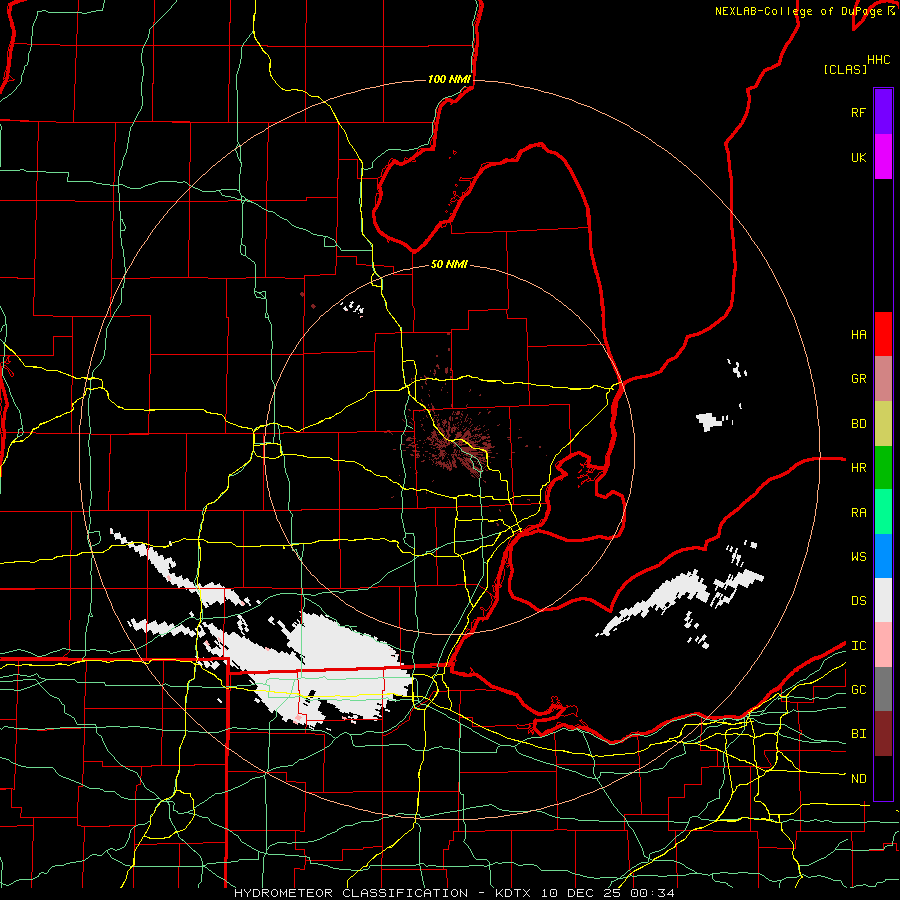Screen dimensions: 900x900
Task: Click the RF purple legend swatch
Action: point(883,112)
